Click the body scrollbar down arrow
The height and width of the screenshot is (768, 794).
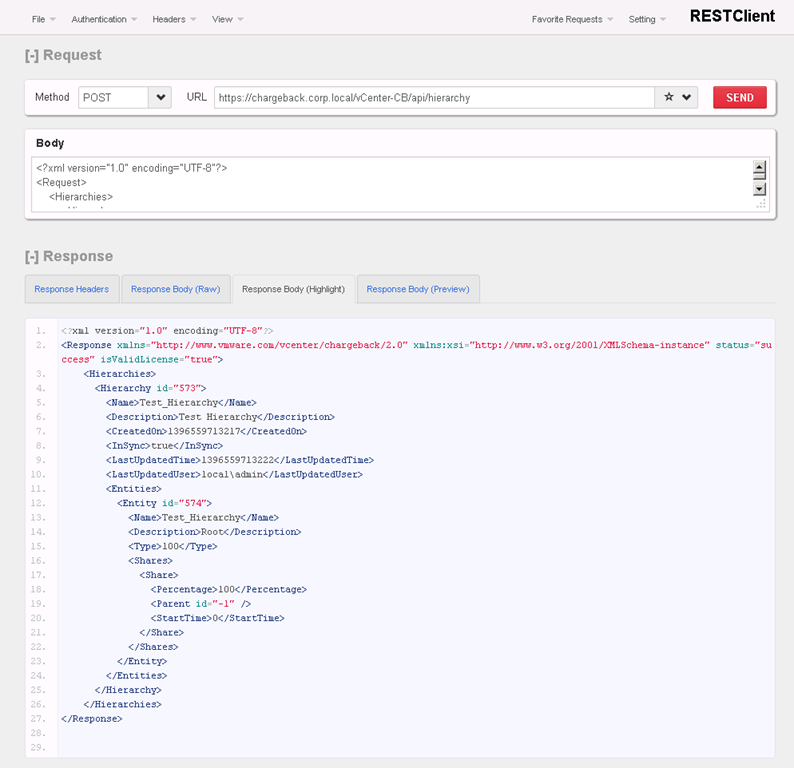759,188
